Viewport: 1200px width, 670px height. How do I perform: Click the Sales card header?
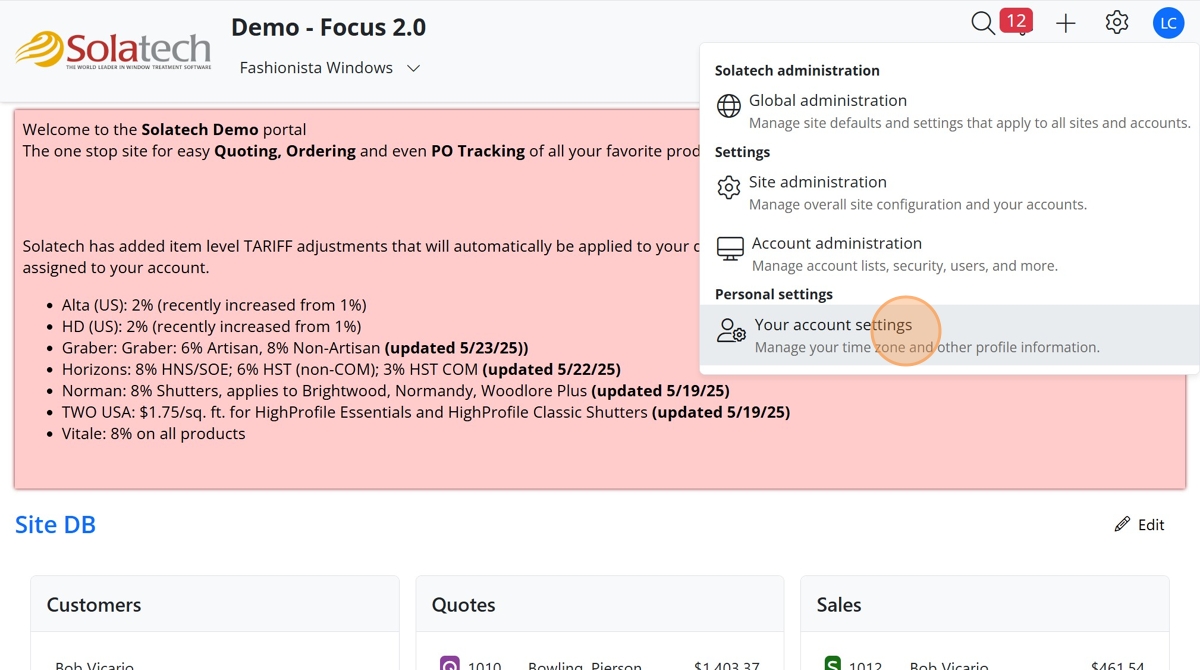[x=985, y=604]
